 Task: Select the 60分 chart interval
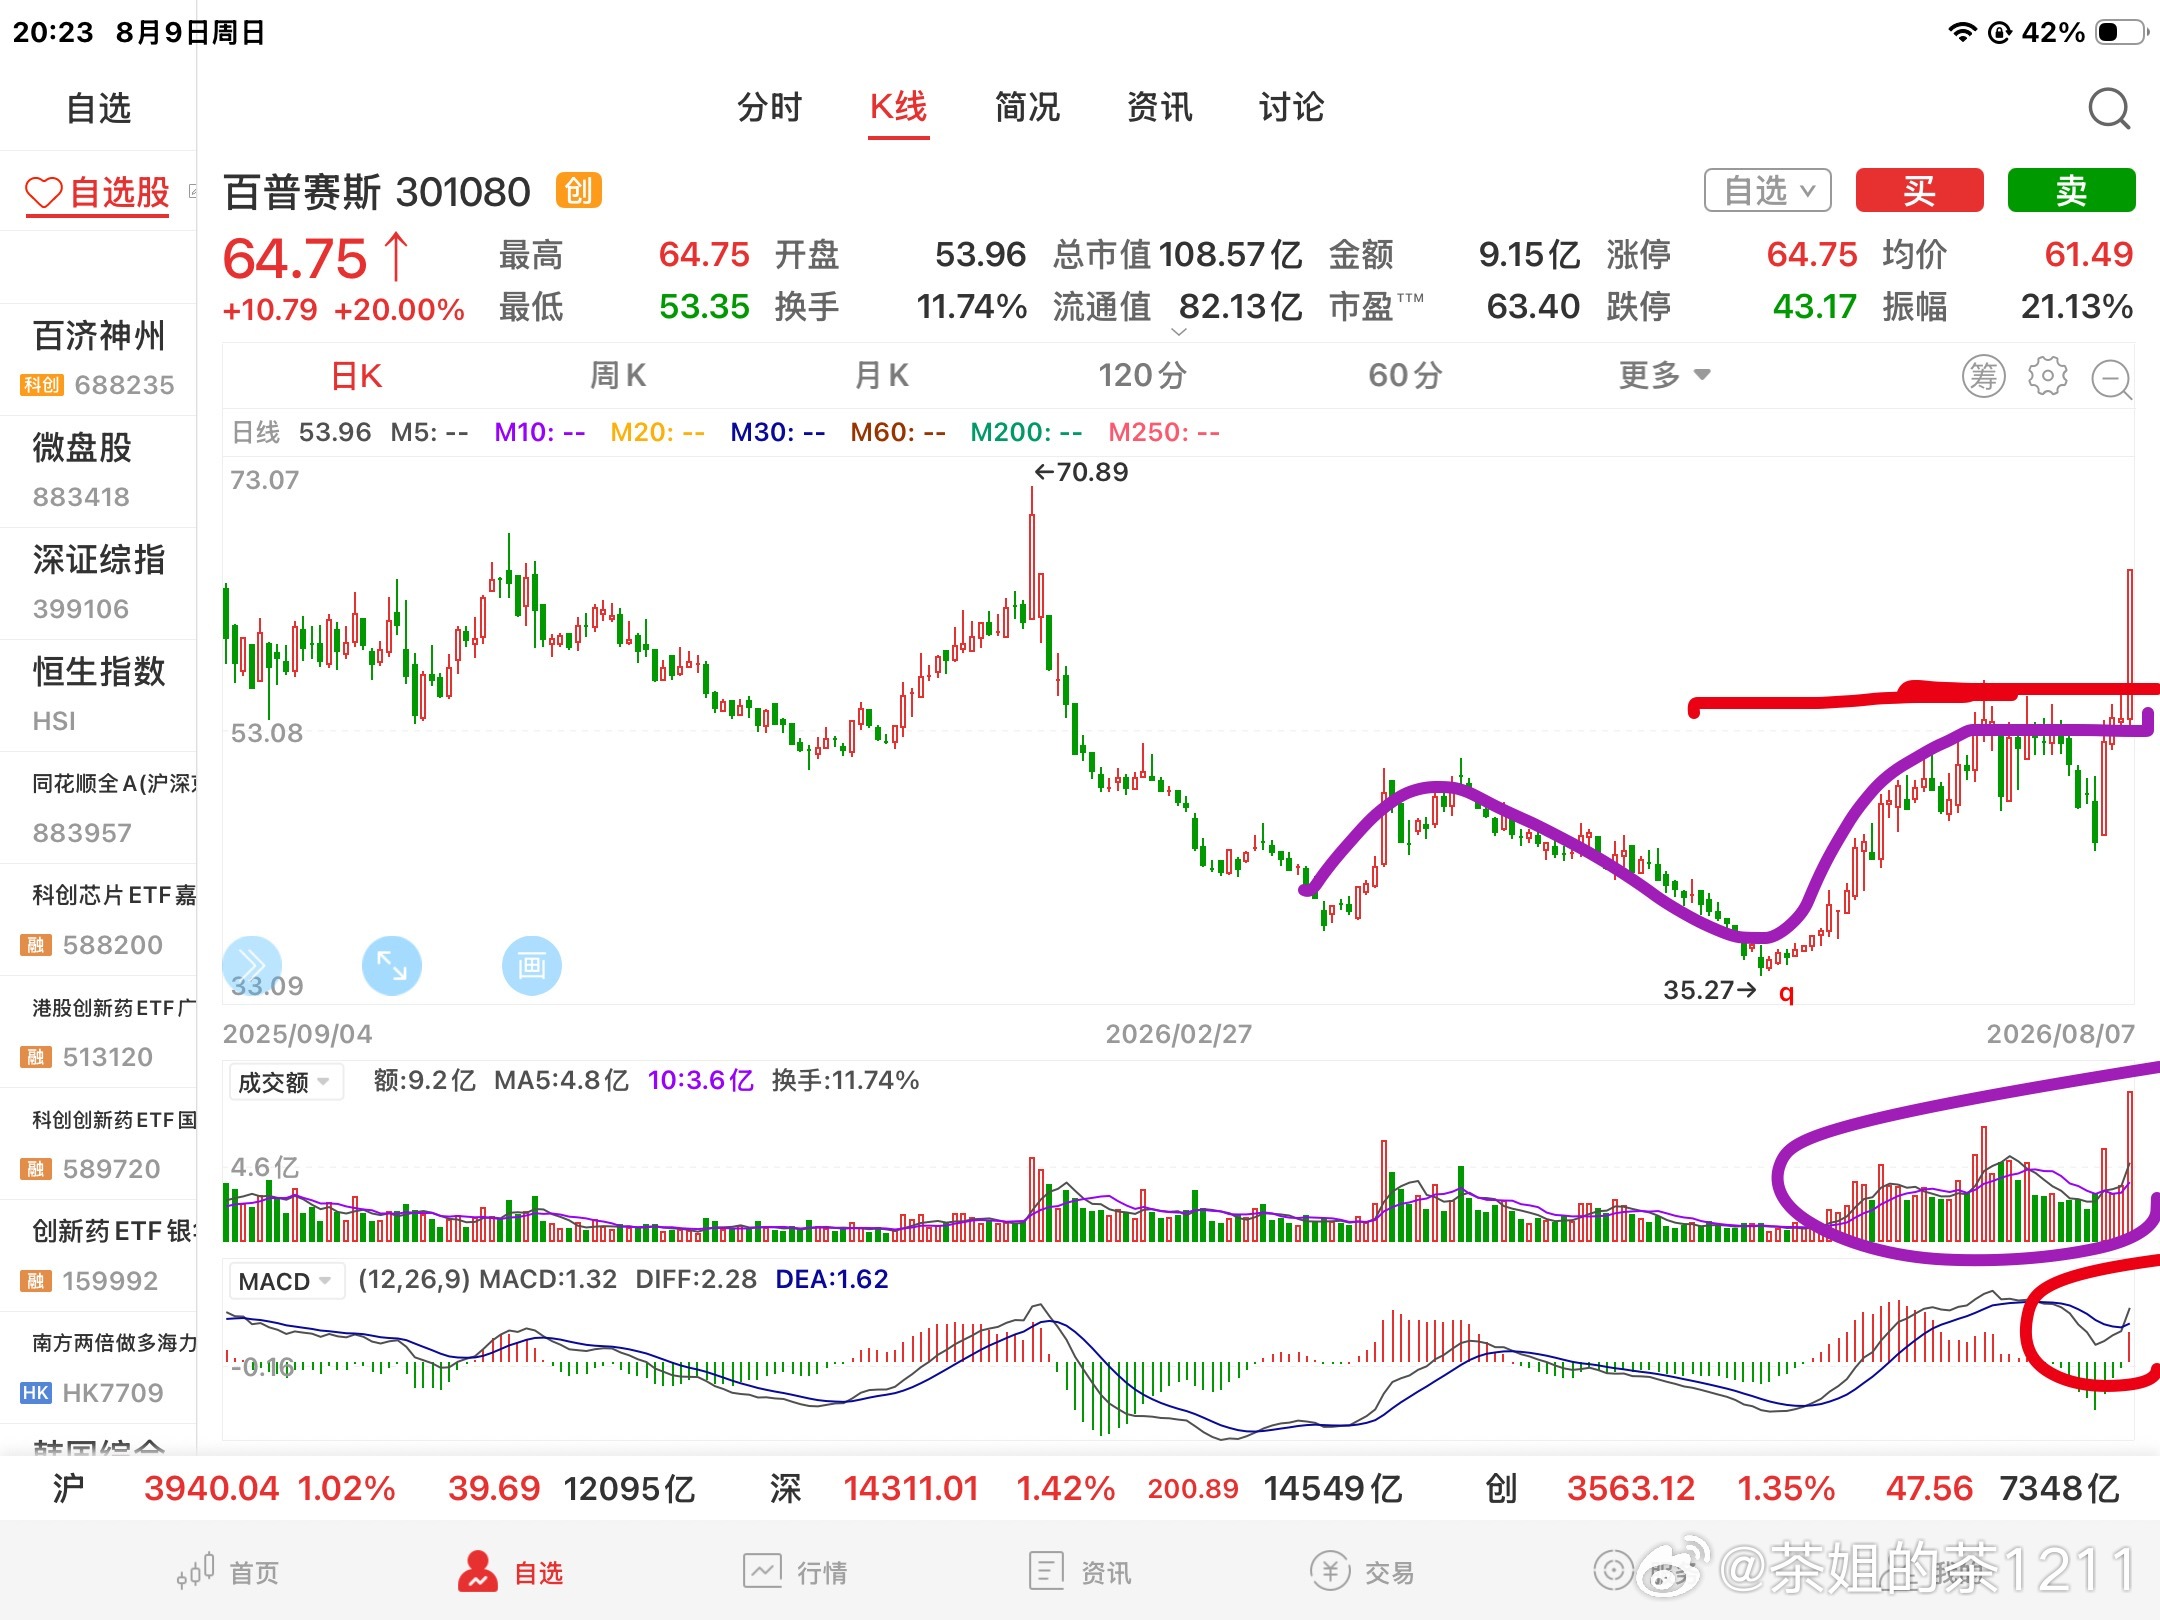click(1405, 375)
